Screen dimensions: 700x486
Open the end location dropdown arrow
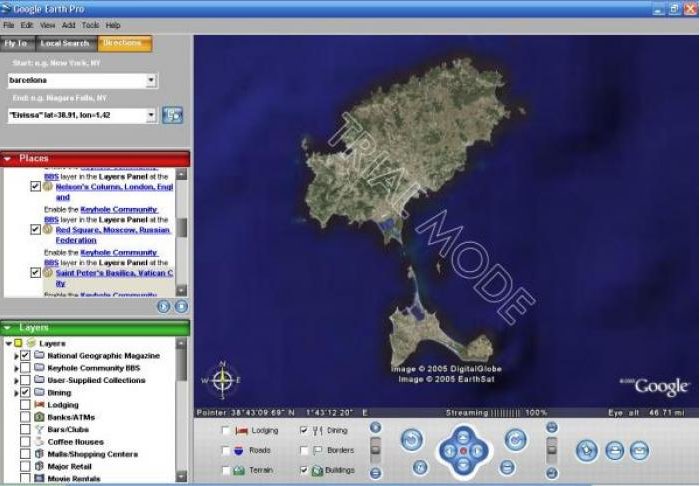pyautogui.click(x=151, y=115)
